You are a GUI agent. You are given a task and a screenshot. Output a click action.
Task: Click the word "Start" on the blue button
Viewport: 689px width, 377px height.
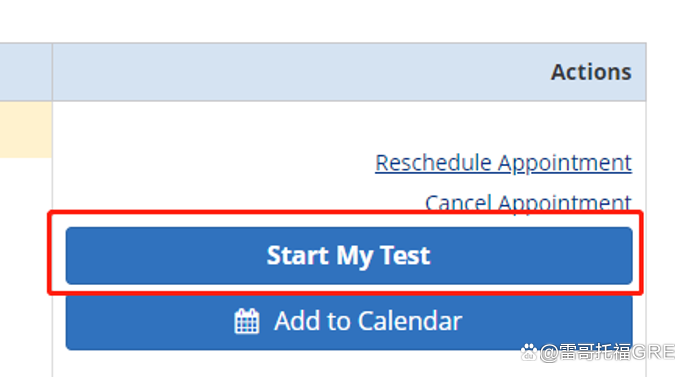pyautogui.click(x=297, y=255)
